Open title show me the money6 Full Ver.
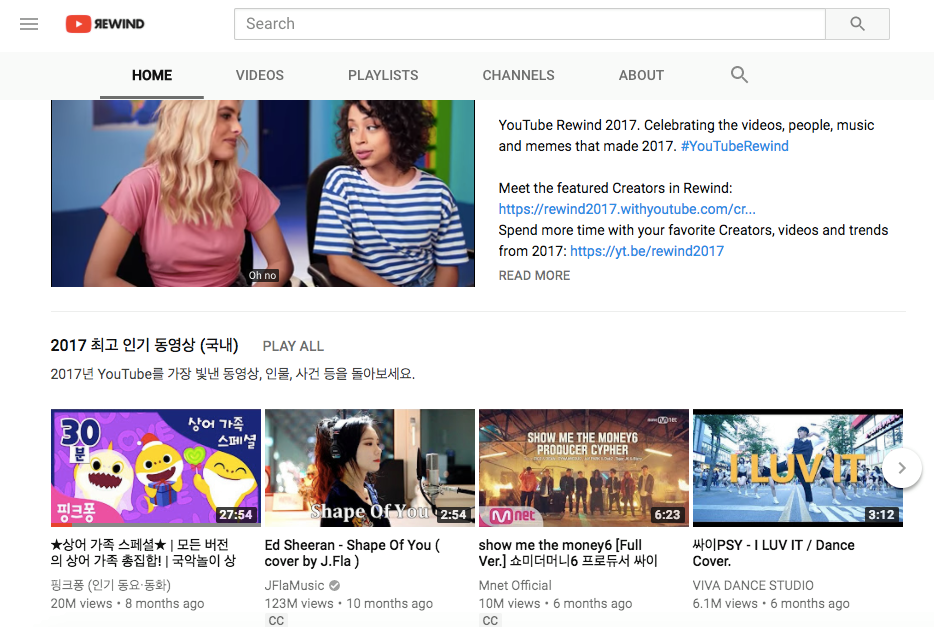The width and height of the screenshot is (934, 627). [x=568, y=553]
